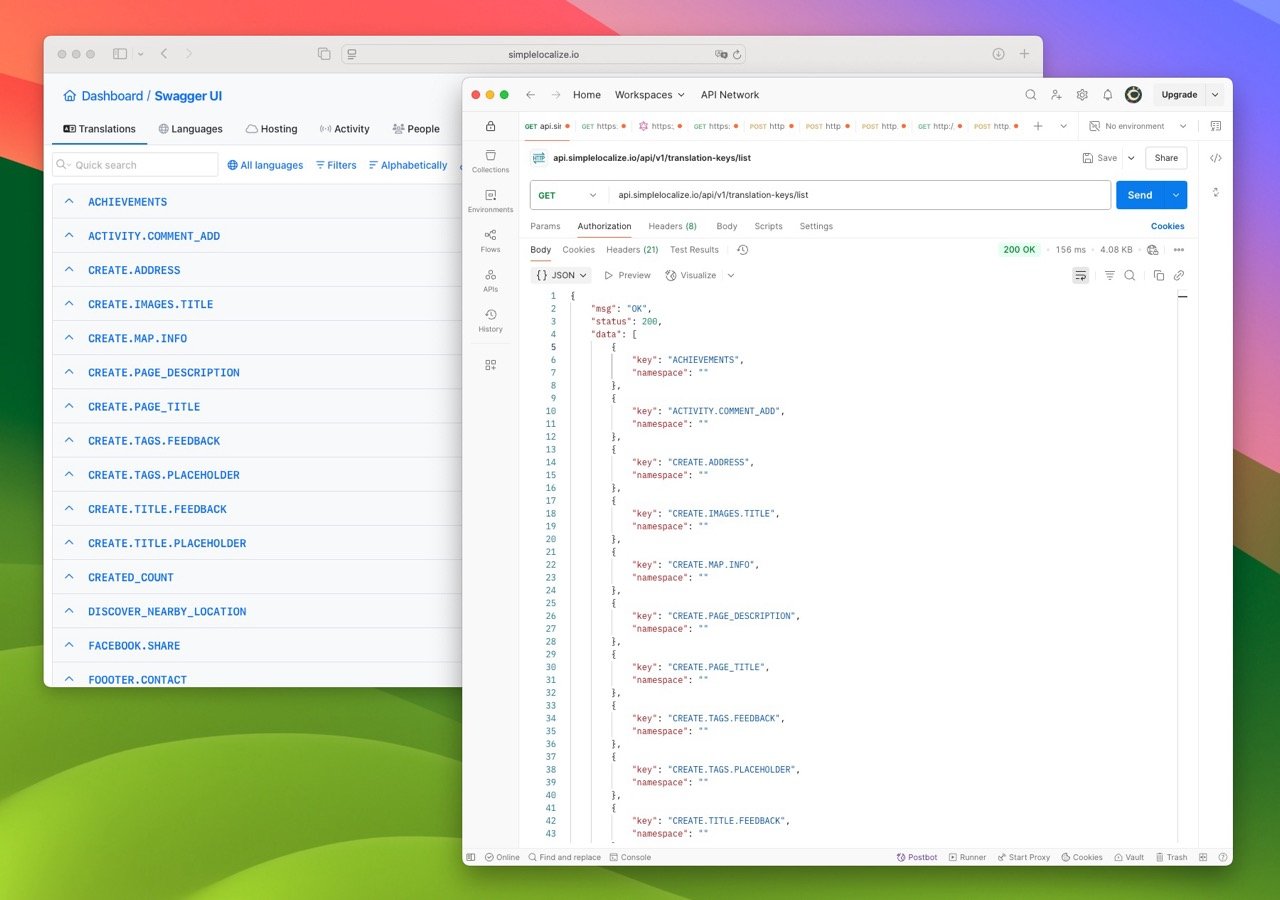This screenshot has height=900, width=1280.
Task: Open the dropdown next to Visualize
Action: coord(731,275)
